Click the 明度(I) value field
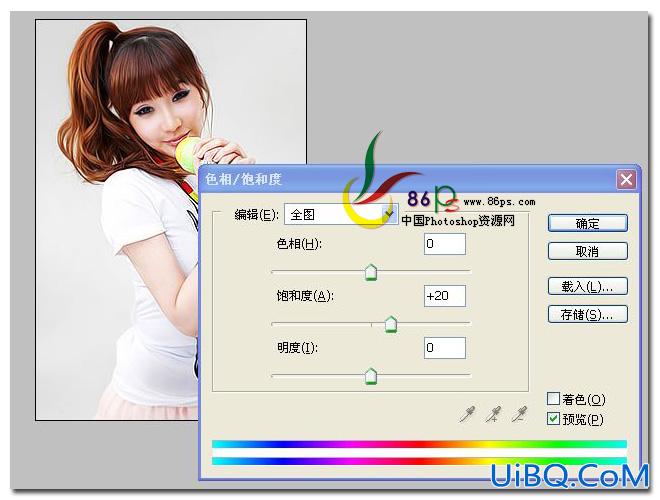The width and height of the screenshot is (660, 500). click(x=445, y=348)
